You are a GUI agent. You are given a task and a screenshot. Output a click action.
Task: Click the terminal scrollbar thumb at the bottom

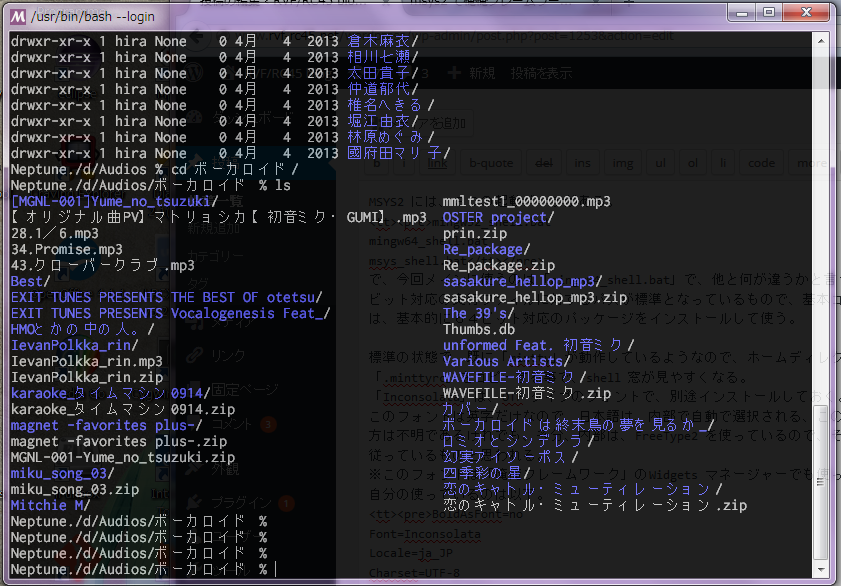point(821,482)
